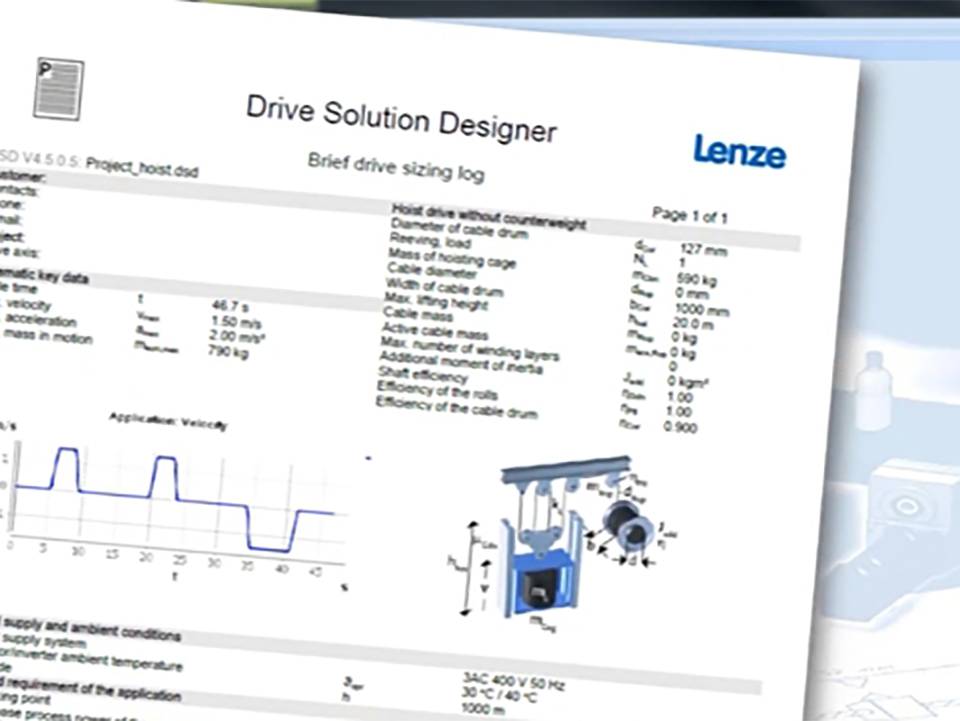Click the 'supply and ambient conditions' section heading
Image resolution: width=960 pixels, height=721 pixels.
pos(91,630)
